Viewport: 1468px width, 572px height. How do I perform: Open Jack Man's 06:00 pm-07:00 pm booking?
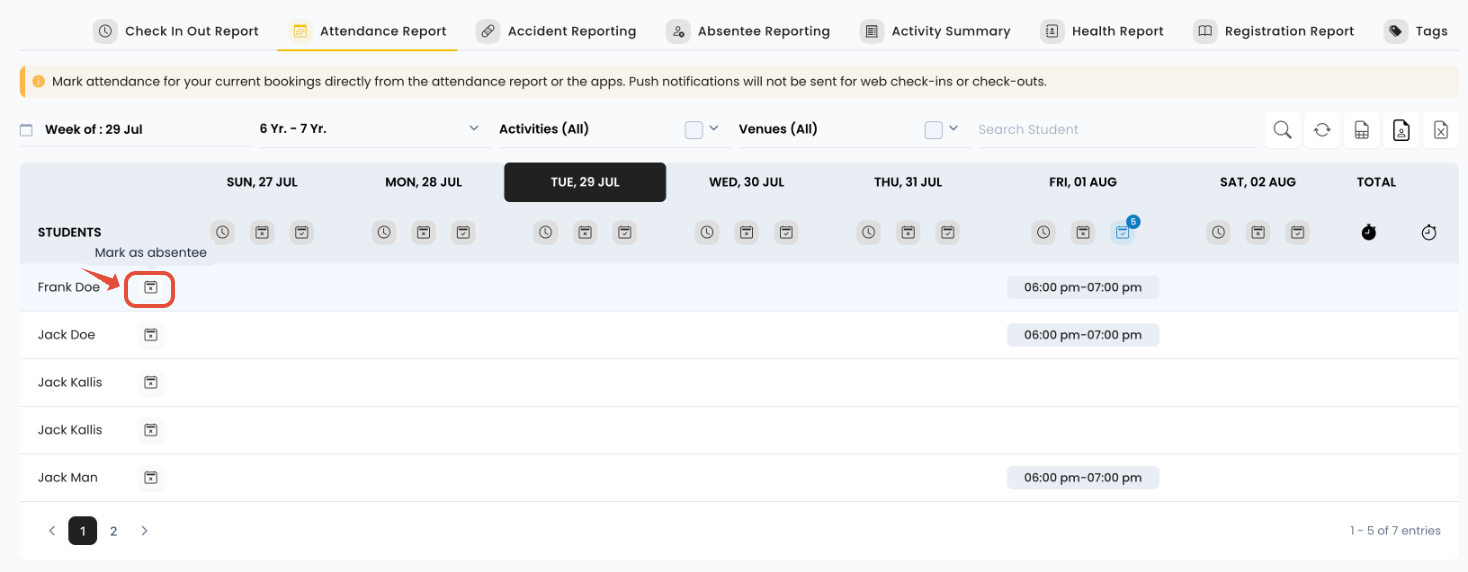point(1083,478)
